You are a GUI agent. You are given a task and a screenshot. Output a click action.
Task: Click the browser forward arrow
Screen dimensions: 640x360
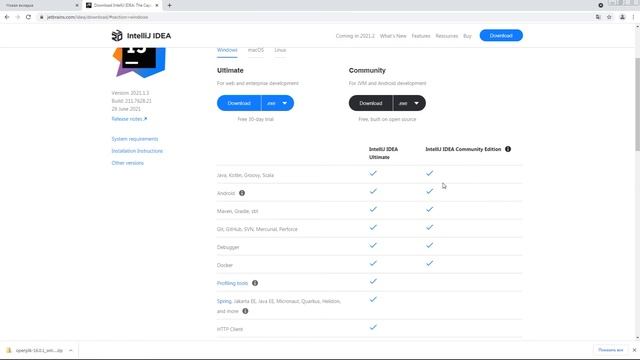[x=18, y=17]
